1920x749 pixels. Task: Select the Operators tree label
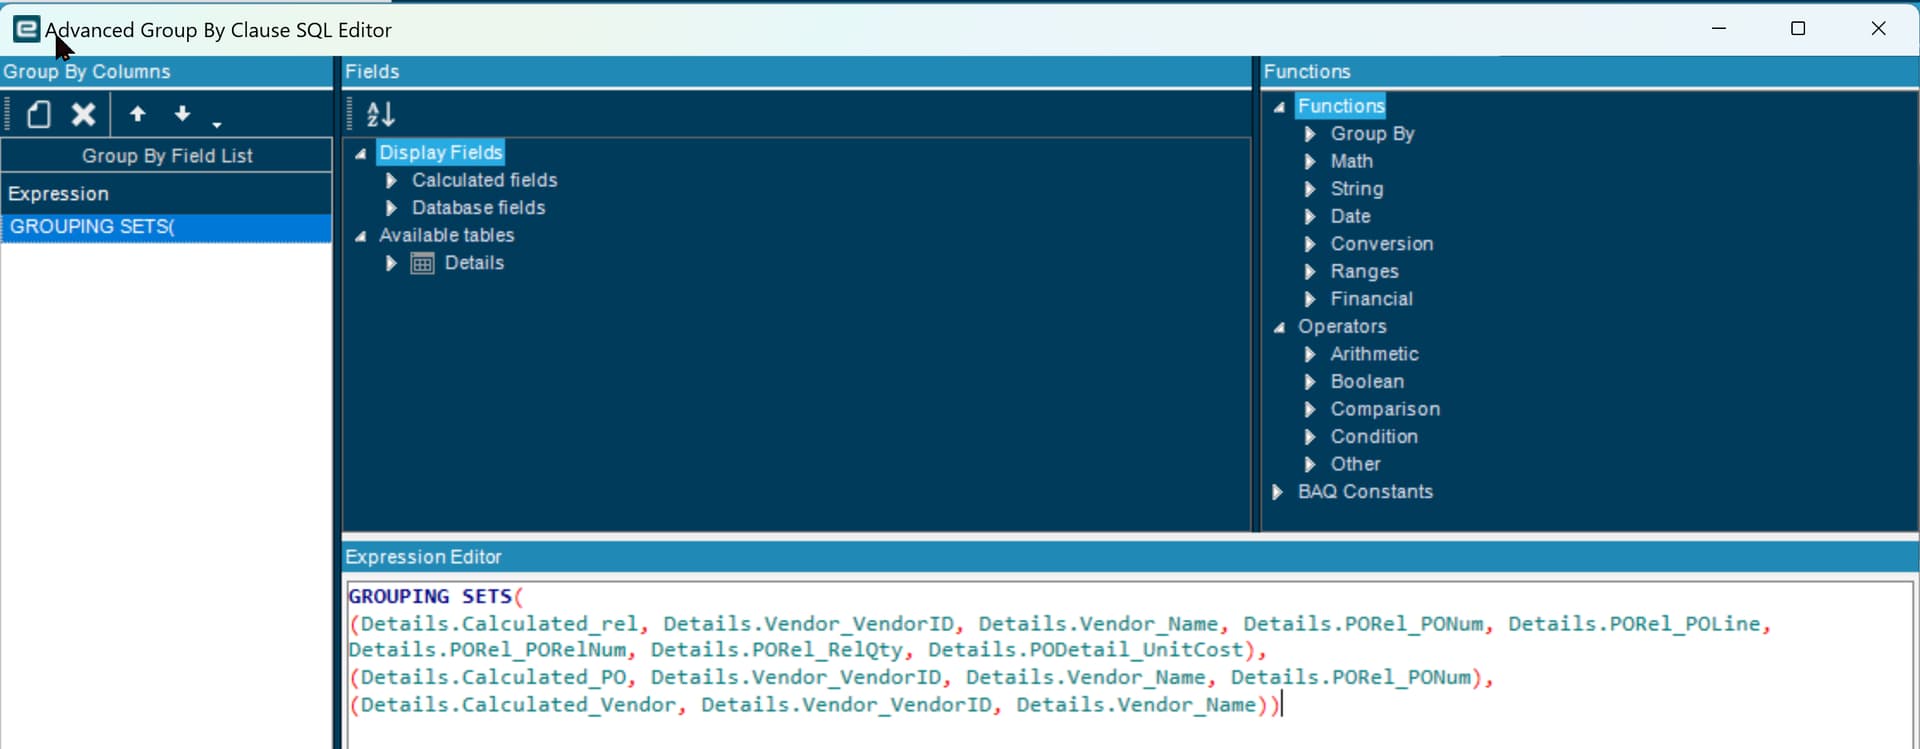(x=1342, y=326)
